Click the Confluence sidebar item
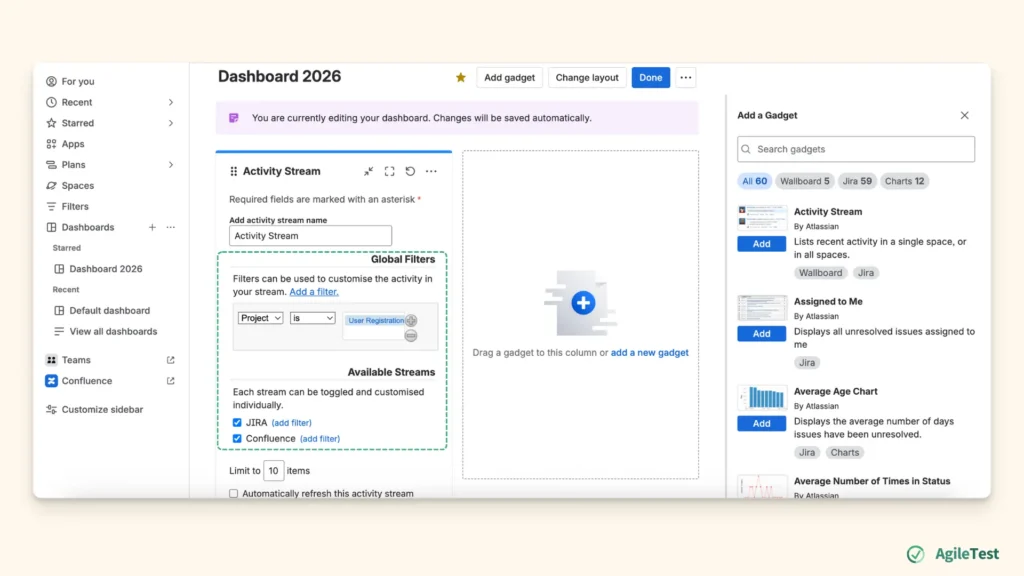1024x576 pixels. 87,381
